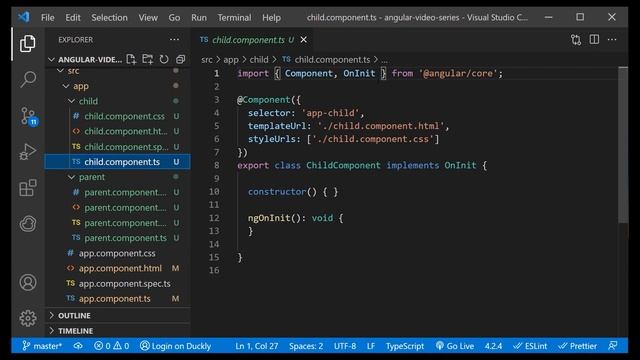Click the master branch indicator in status bar

tap(42, 346)
